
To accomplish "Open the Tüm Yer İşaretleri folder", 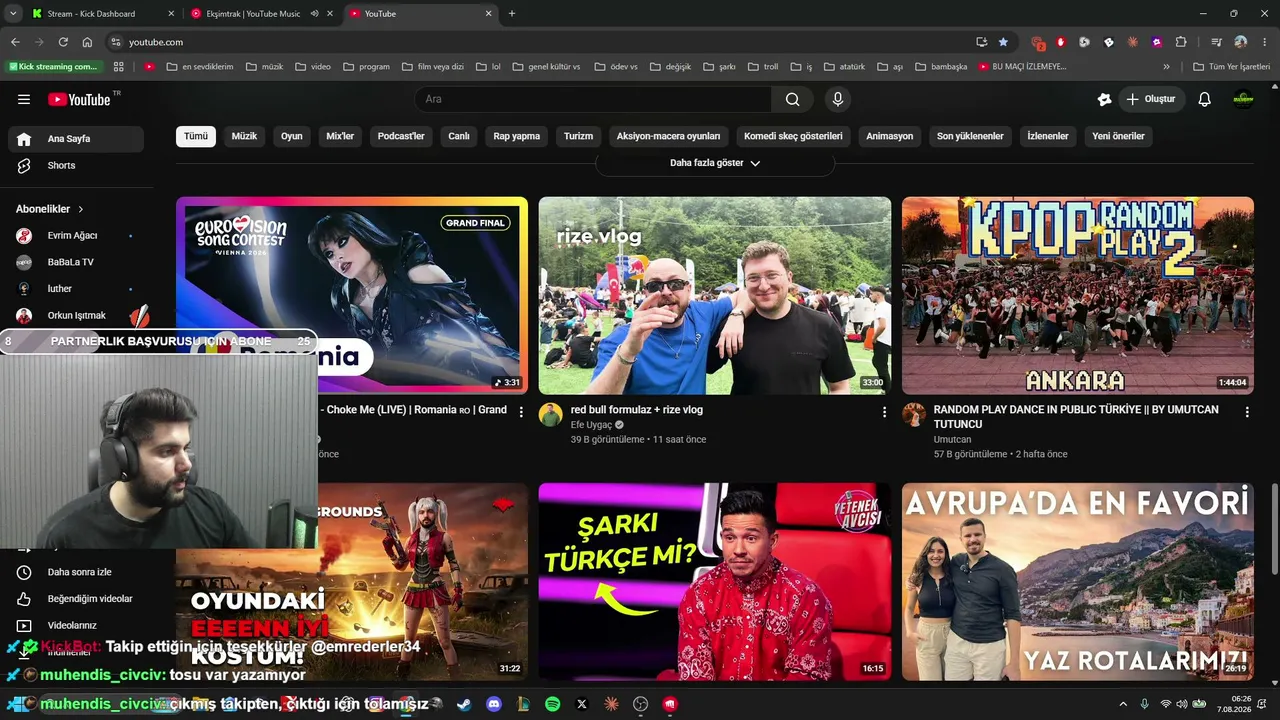I will (1231, 67).
